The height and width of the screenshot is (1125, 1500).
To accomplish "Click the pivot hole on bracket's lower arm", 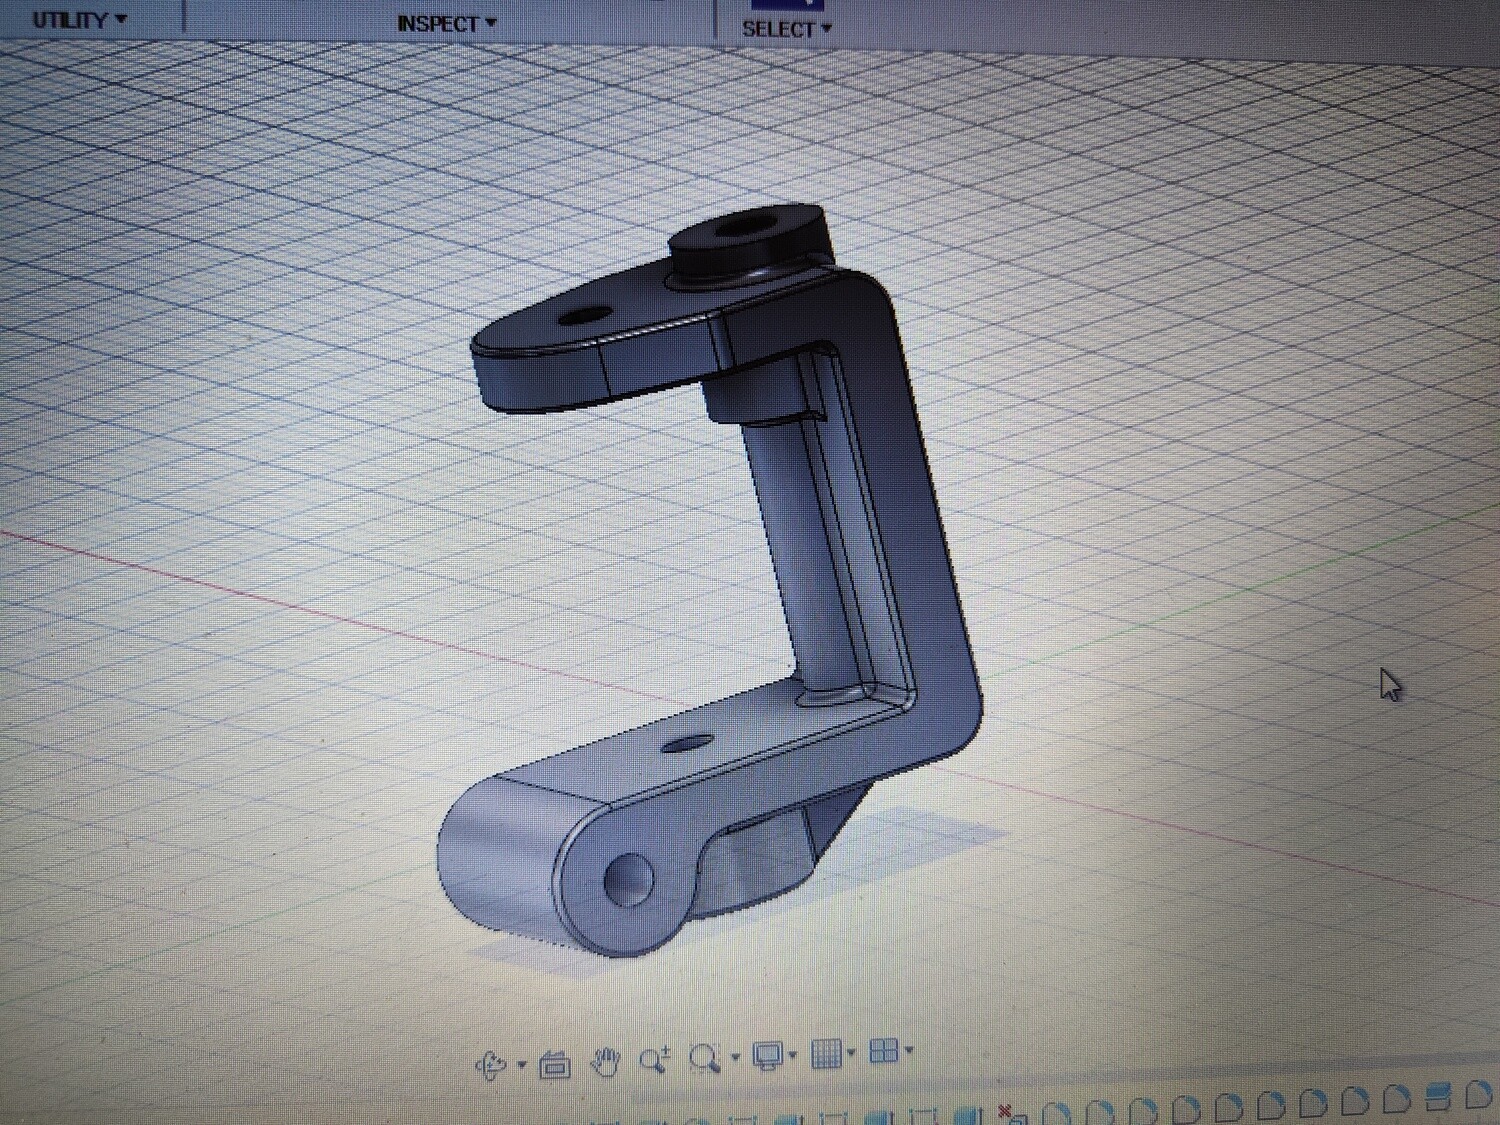I will click(629, 880).
